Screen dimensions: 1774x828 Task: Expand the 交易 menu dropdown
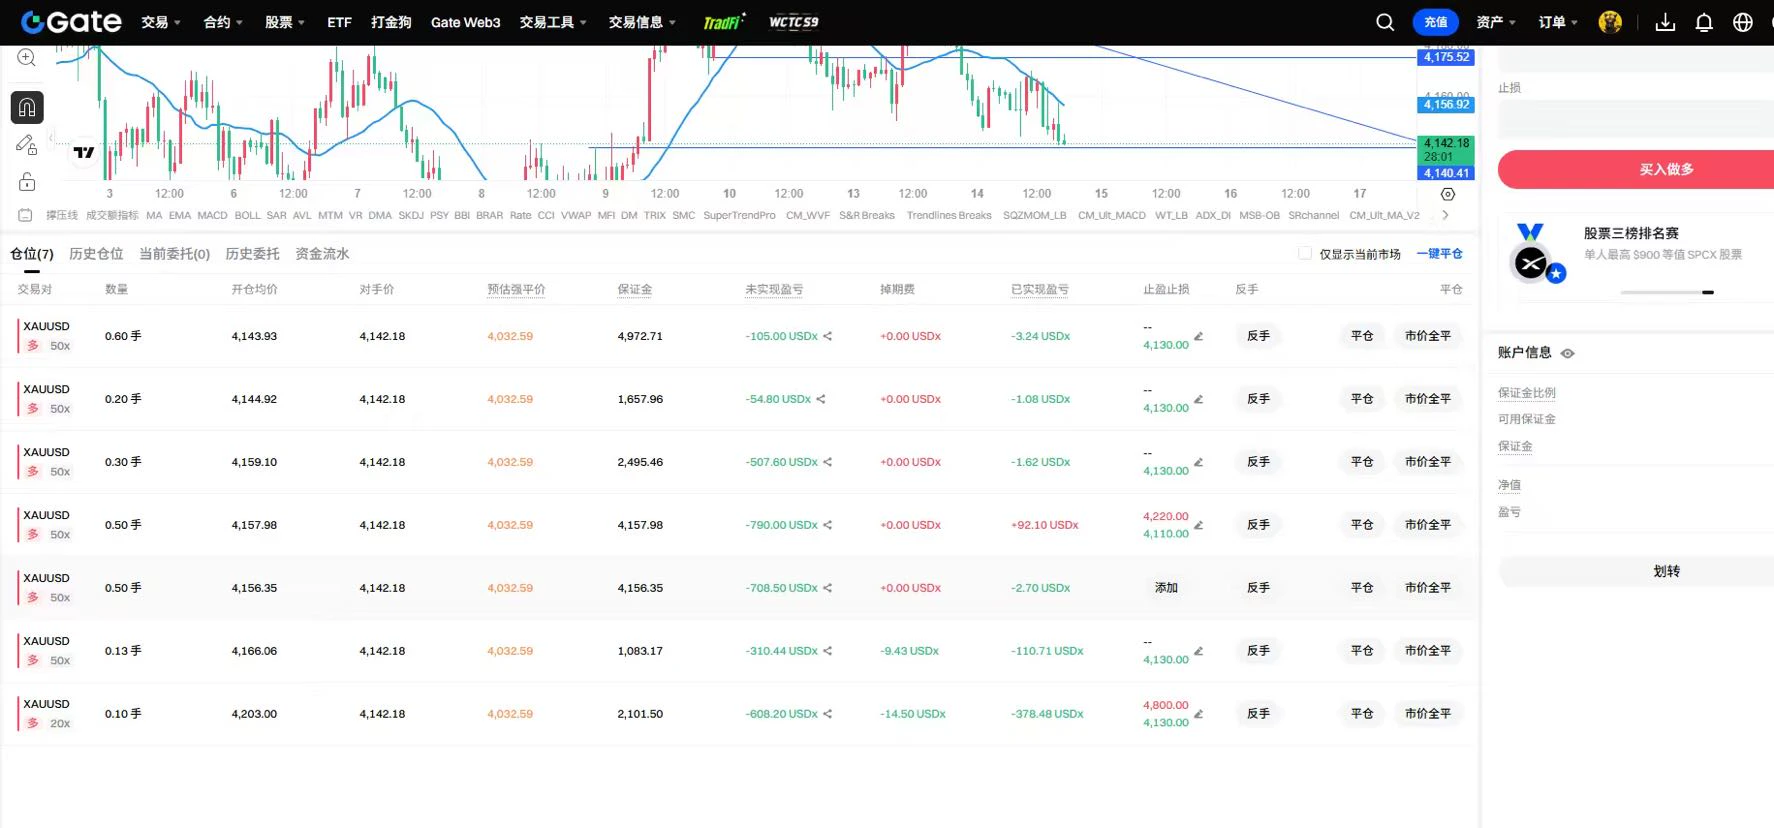pos(161,22)
